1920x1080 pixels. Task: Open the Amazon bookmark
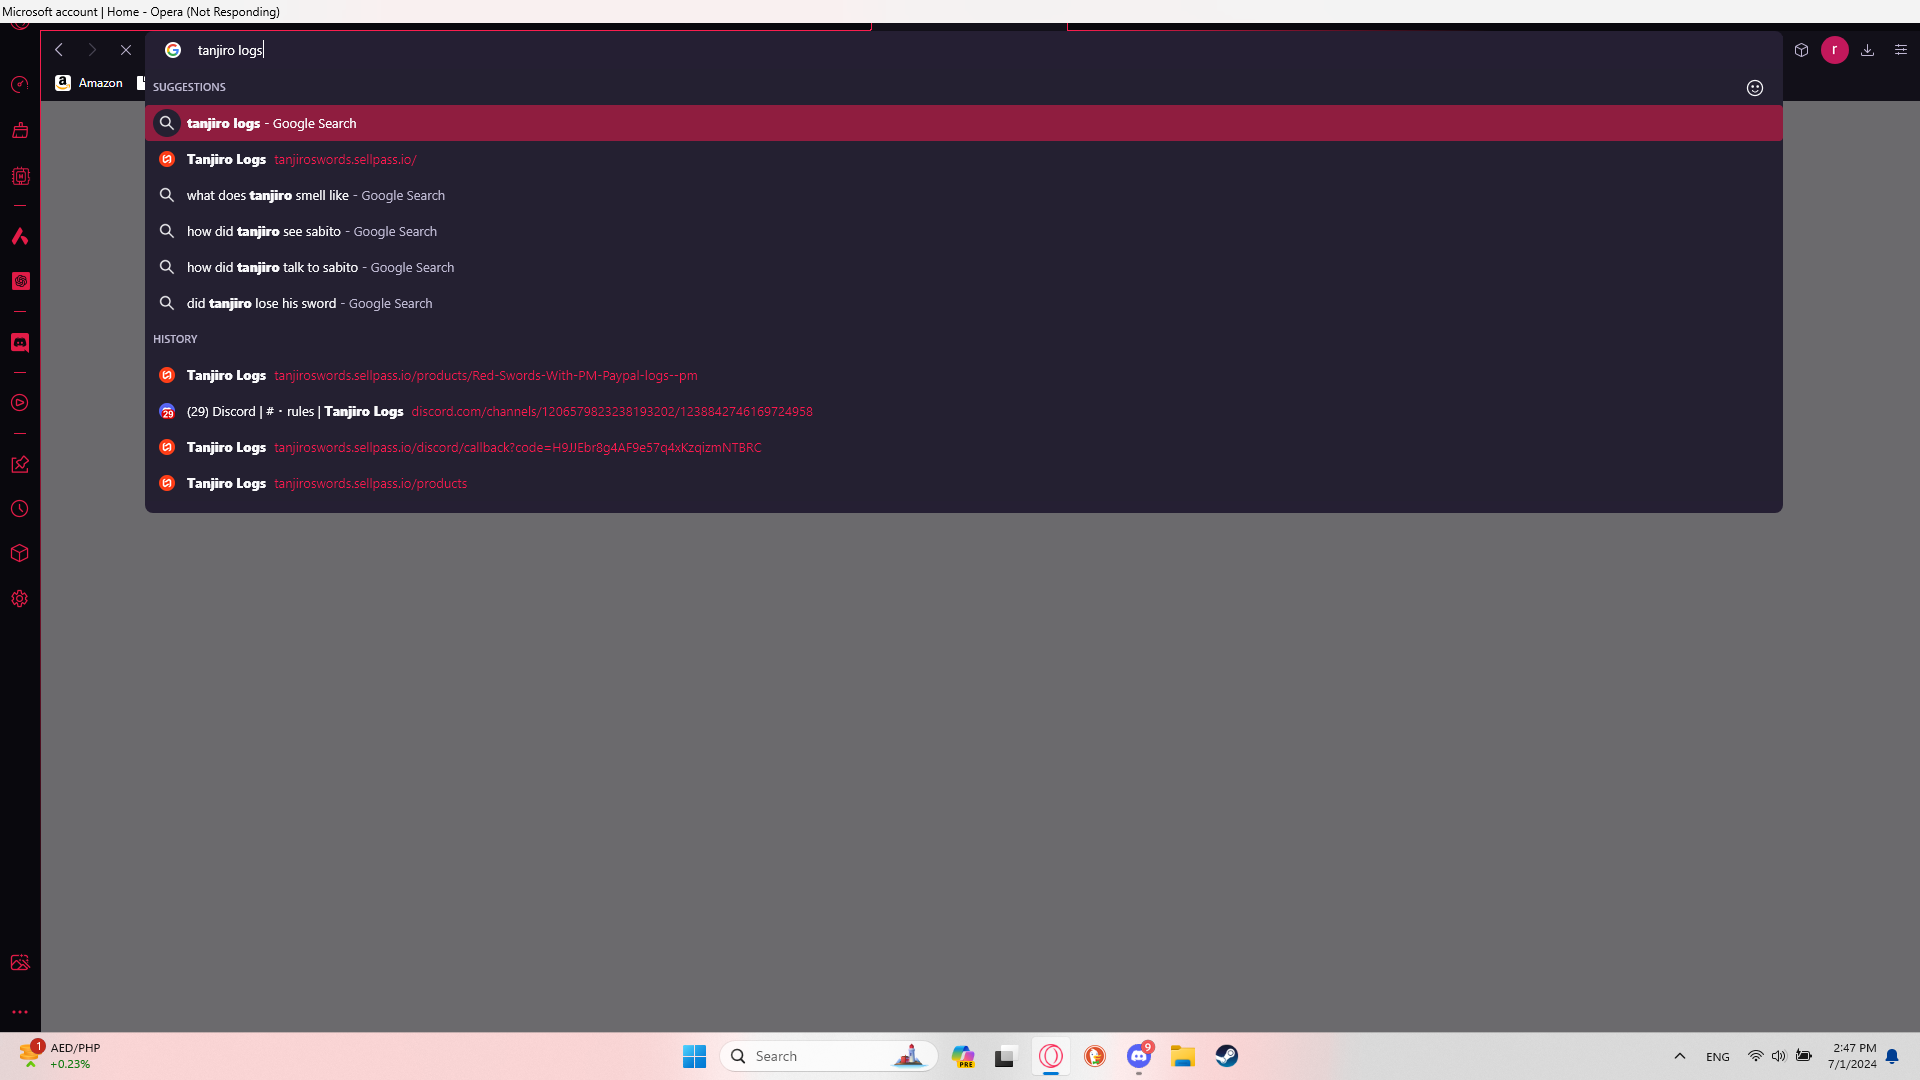point(89,83)
